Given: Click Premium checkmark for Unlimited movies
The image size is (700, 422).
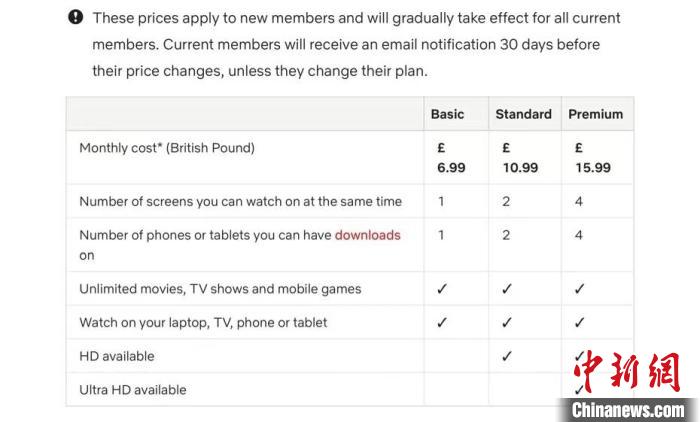Looking at the screenshot, I should pyautogui.click(x=580, y=289).
